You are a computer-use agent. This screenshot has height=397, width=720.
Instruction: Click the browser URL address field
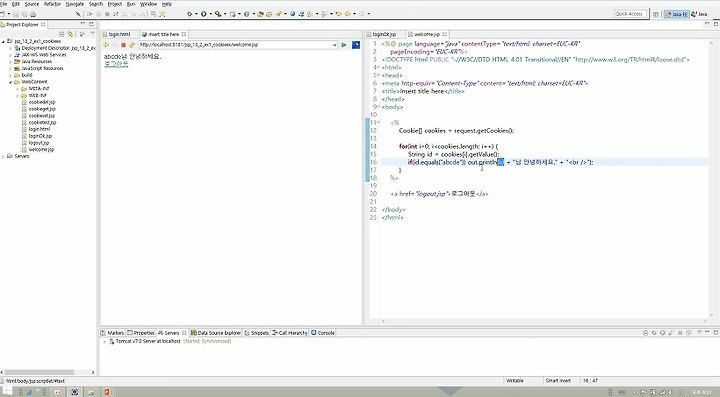tap(235, 45)
